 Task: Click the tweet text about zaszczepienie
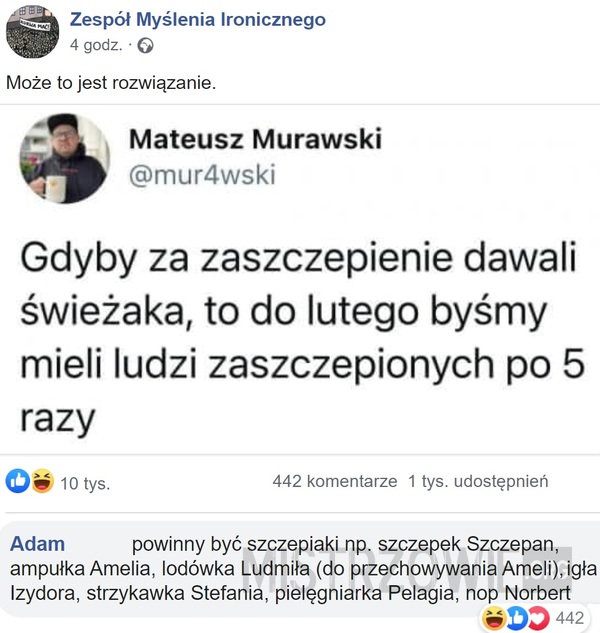(x=302, y=337)
